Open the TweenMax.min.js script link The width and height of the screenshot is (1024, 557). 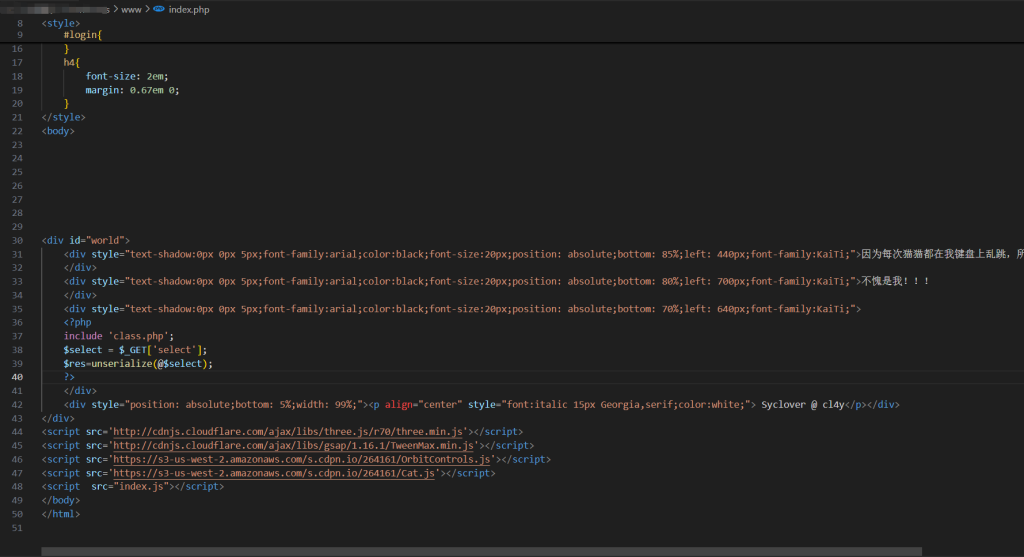295,445
